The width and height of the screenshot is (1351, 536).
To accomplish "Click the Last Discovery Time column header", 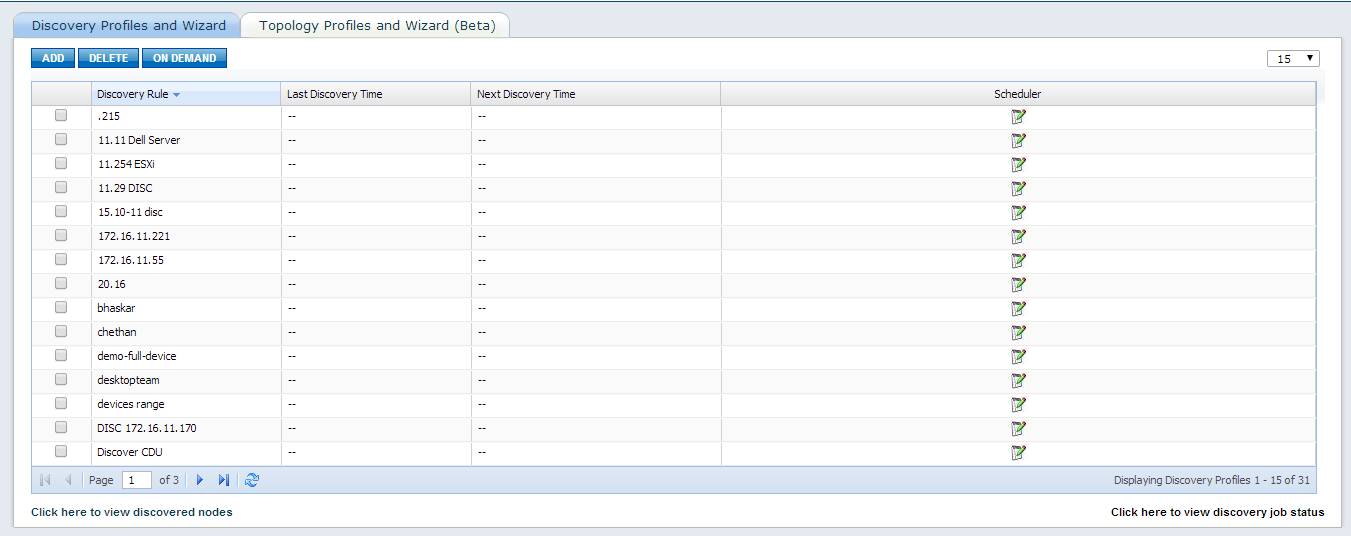I will (x=335, y=94).
